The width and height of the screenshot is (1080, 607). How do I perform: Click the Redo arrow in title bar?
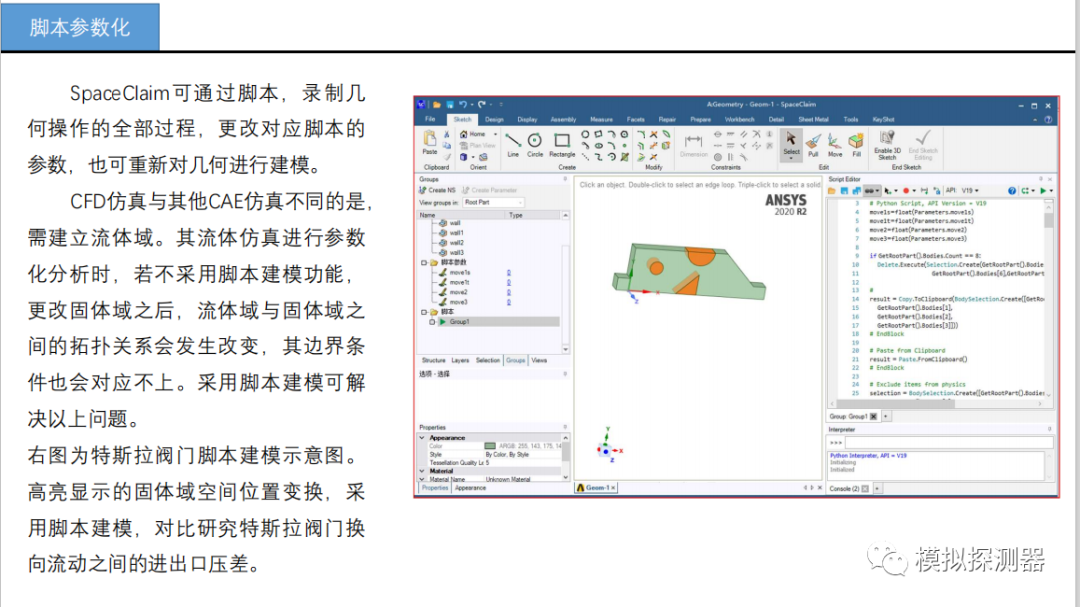(x=482, y=105)
